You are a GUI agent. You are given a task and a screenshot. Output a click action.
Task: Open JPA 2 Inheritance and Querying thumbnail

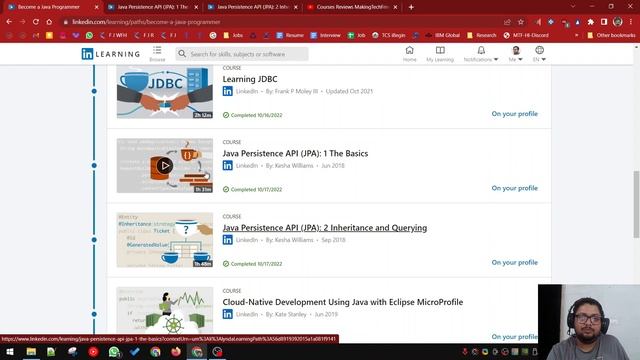coord(165,240)
